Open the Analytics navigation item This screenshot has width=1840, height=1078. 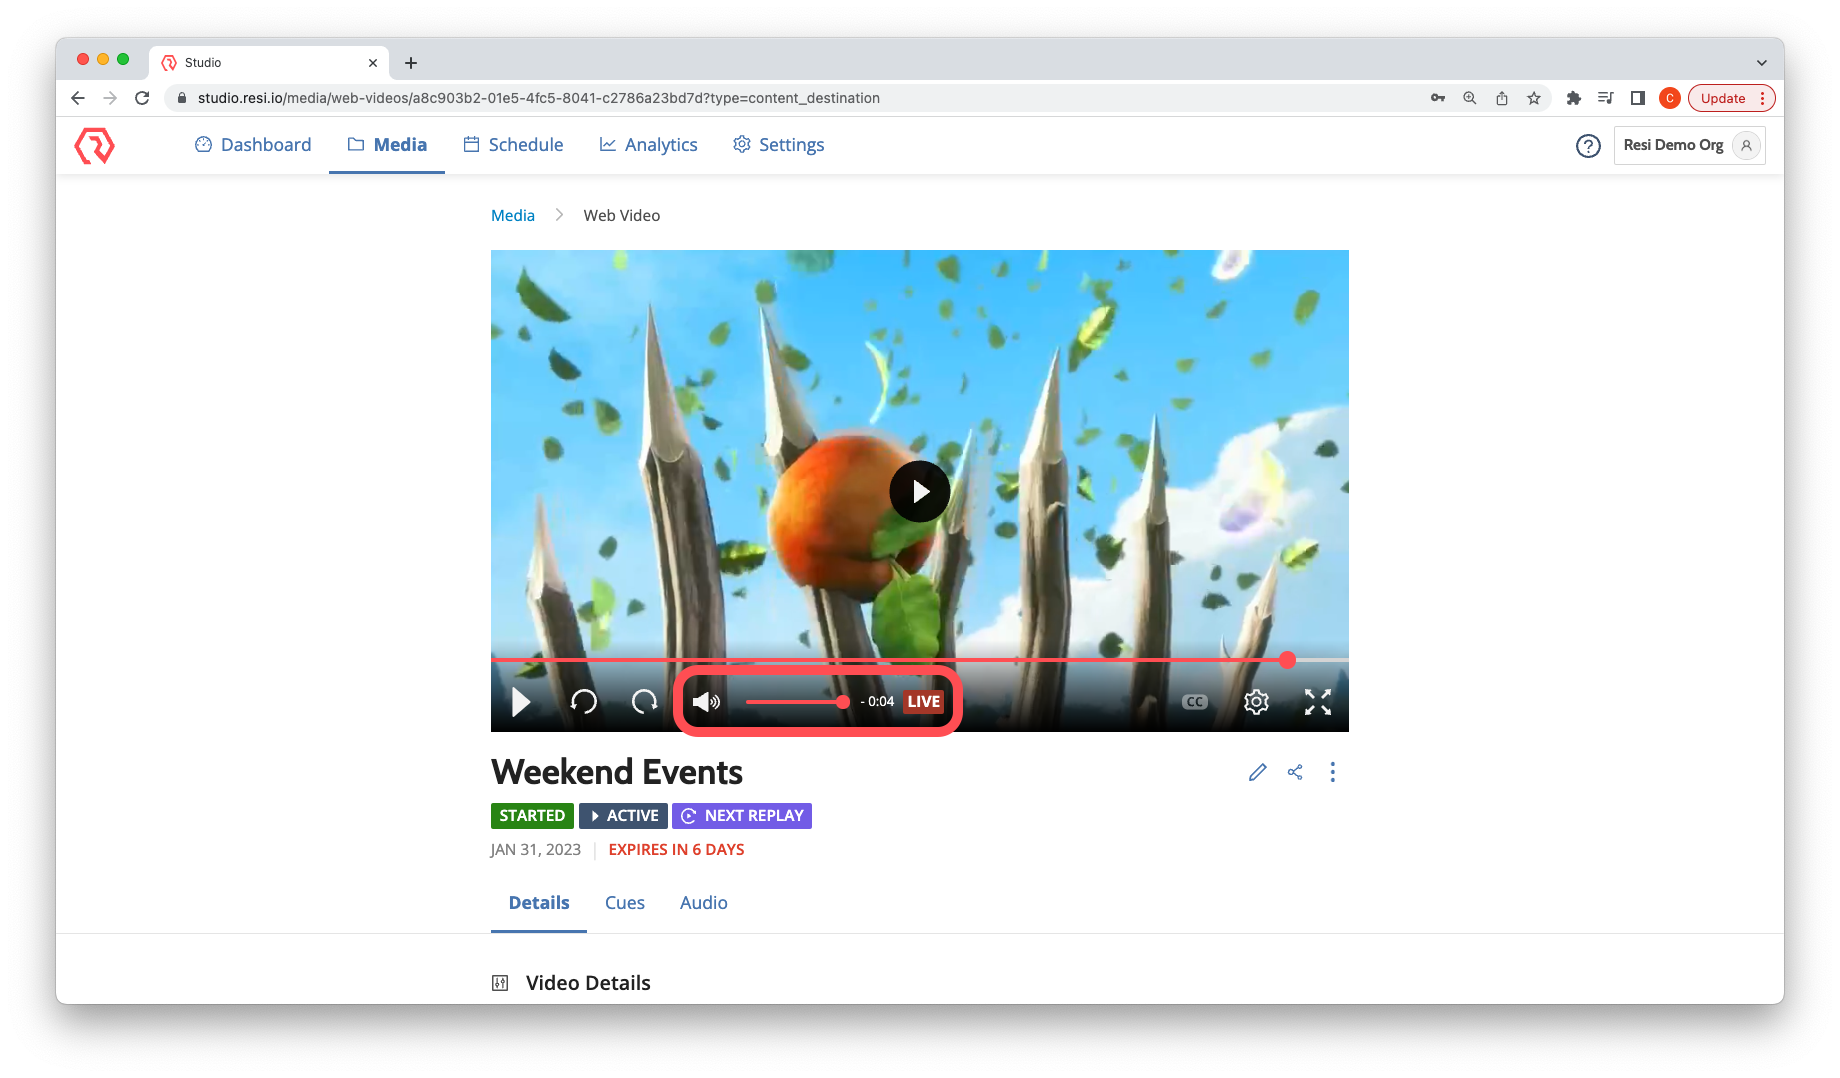(x=648, y=145)
